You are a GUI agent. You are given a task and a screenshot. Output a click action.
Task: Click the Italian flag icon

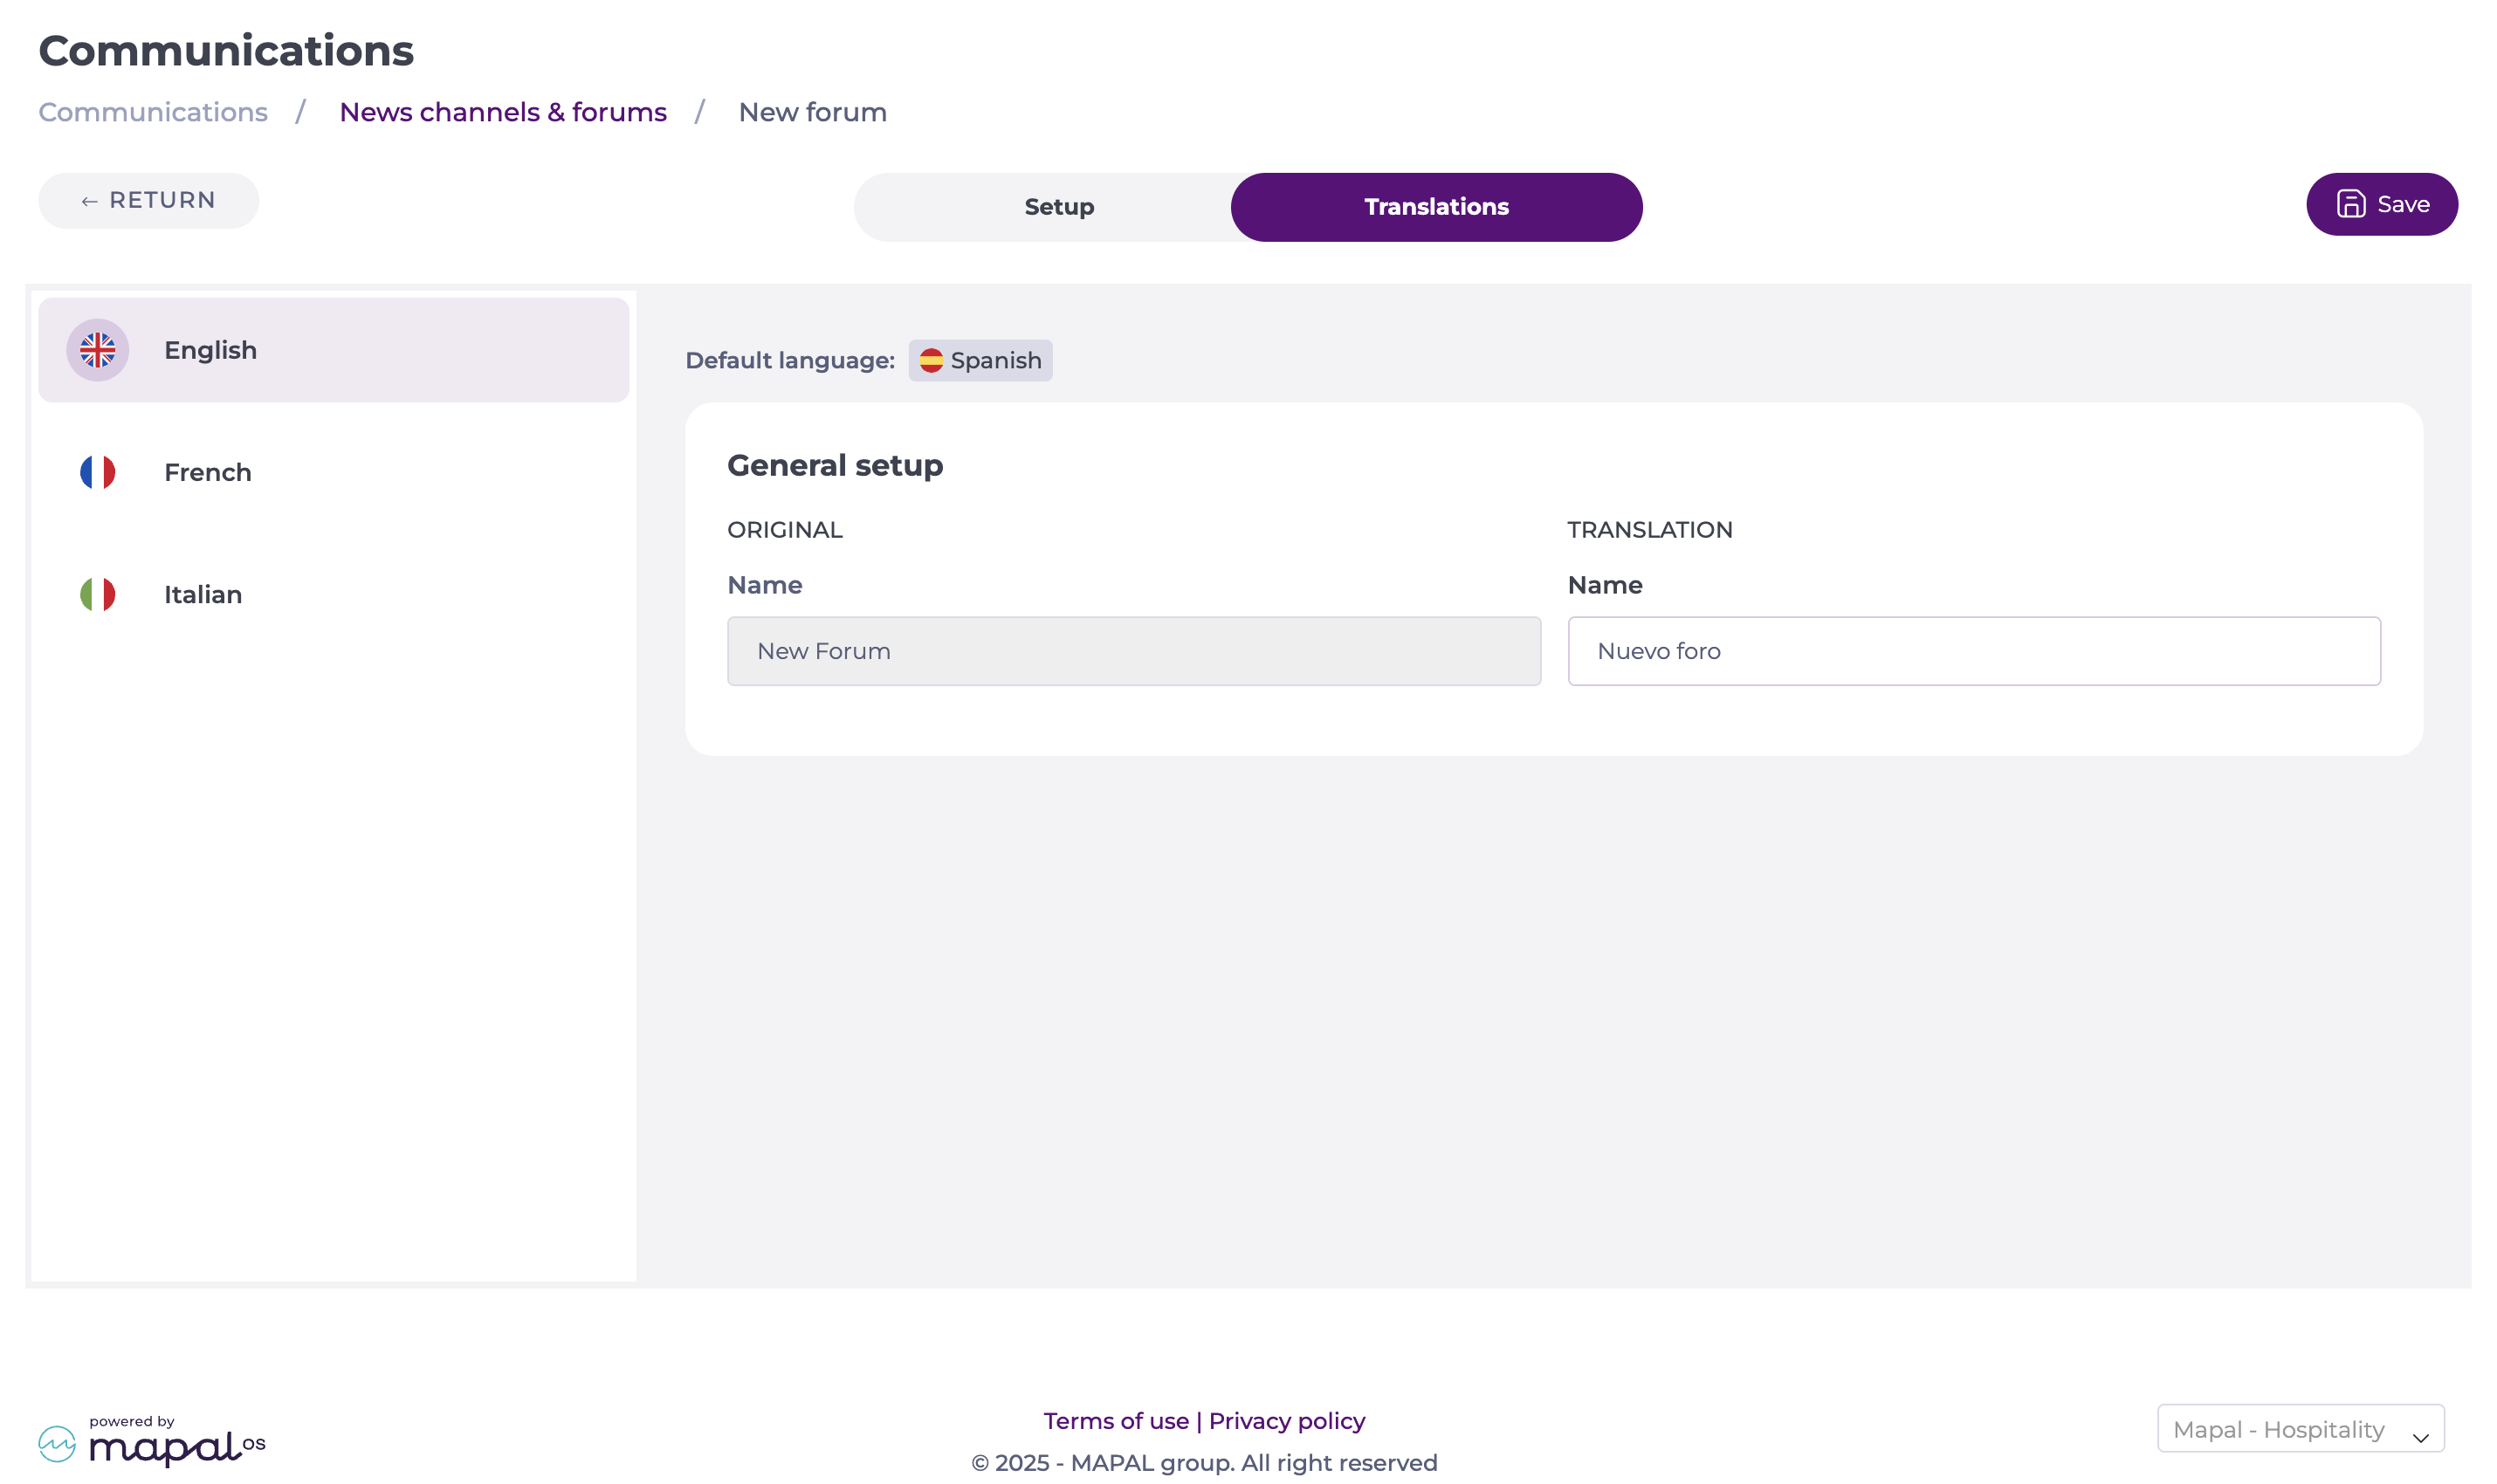[x=97, y=594]
